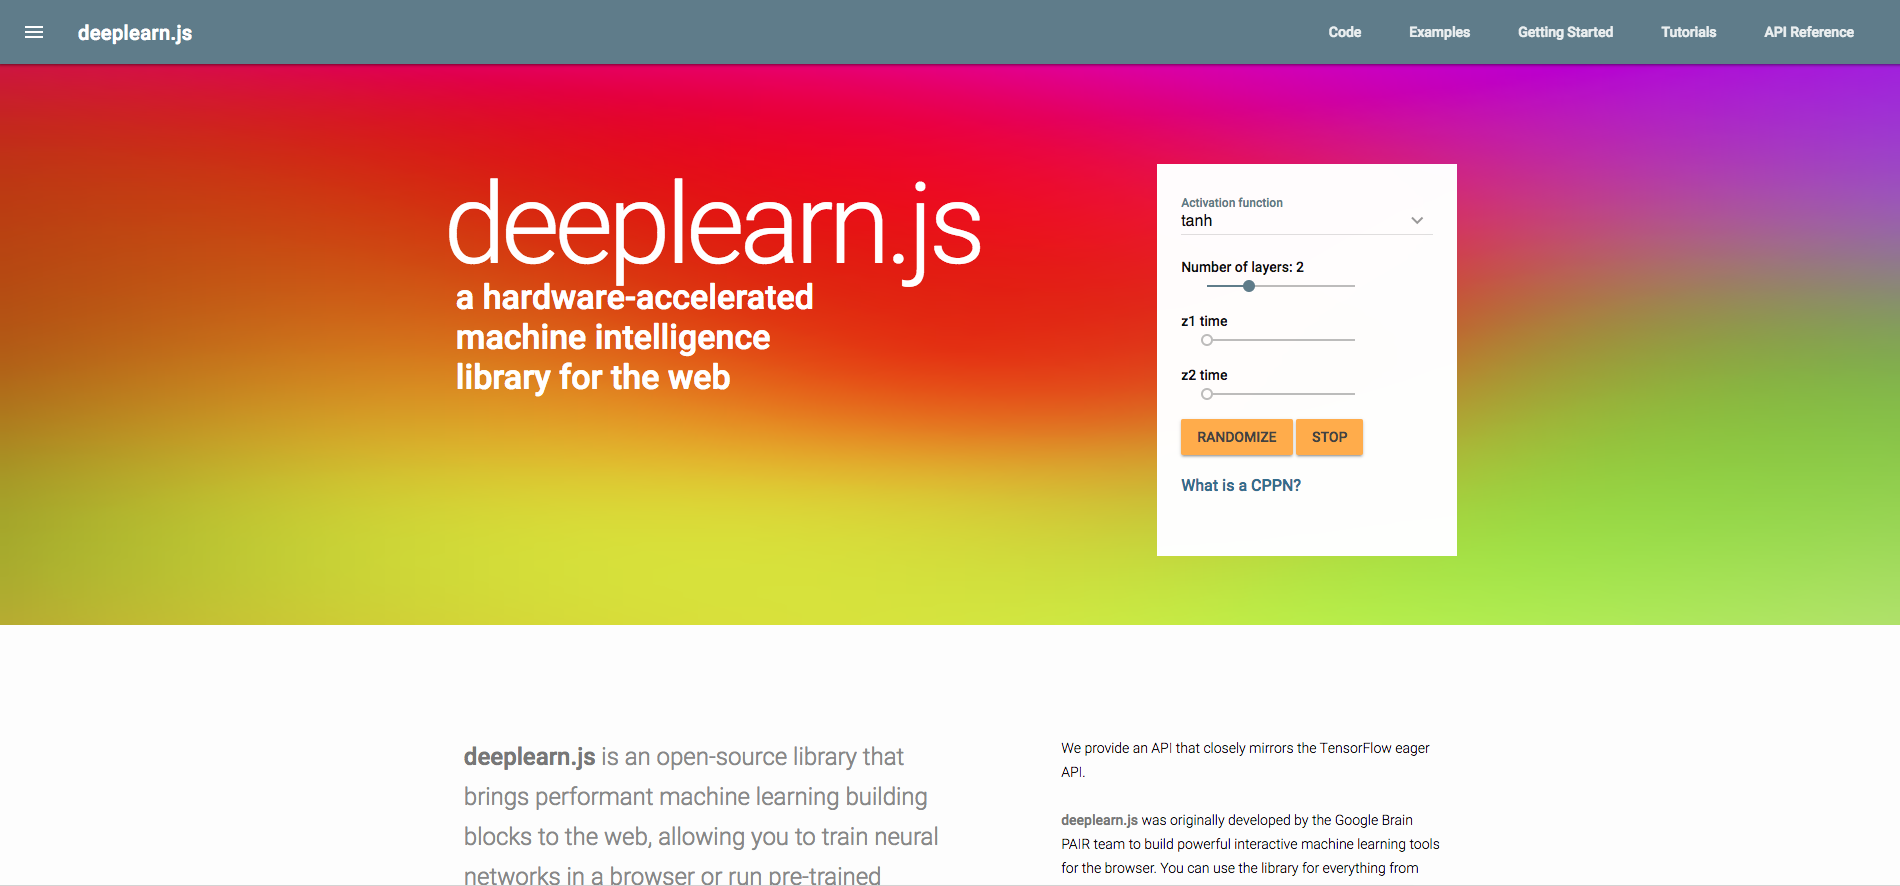The height and width of the screenshot is (886, 1900).
Task: Open the What is a CPPN? link
Action: (x=1241, y=485)
